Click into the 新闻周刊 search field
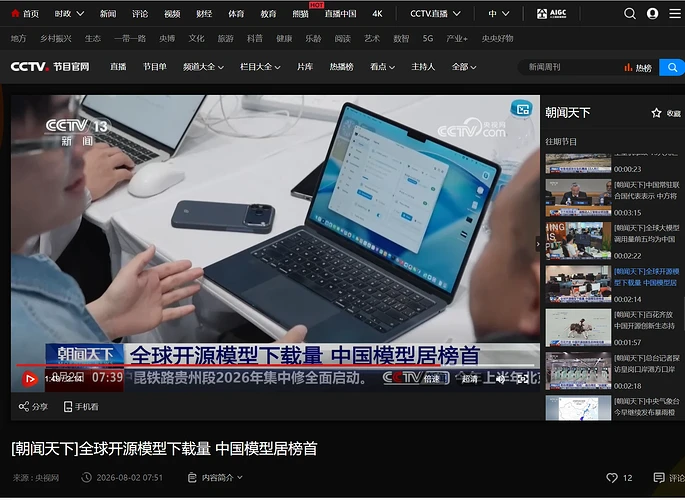This screenshot has height=500, width=685. 571,67
